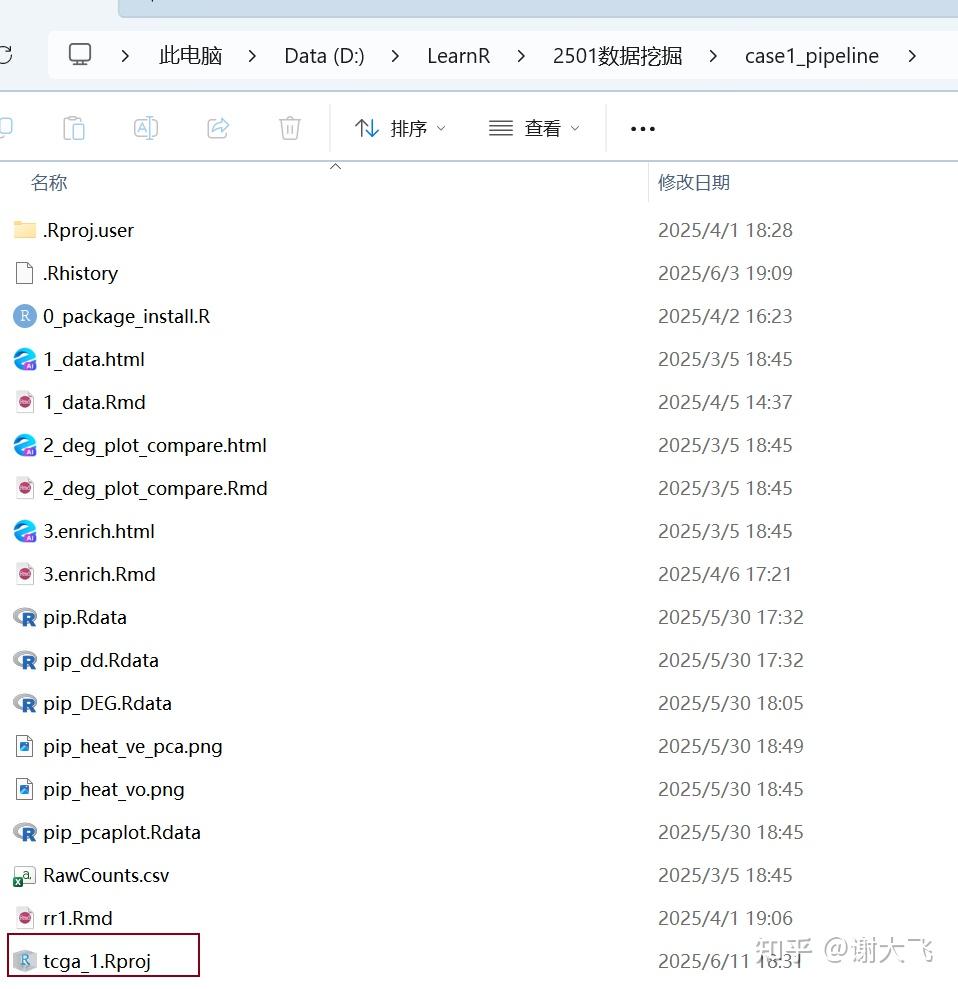Image resolution: width=958 pixels, height=989 pixels.
Task: Click the Excel icon of RawCounts.csv
Action: pyautogui.click(x=24, y=875)
